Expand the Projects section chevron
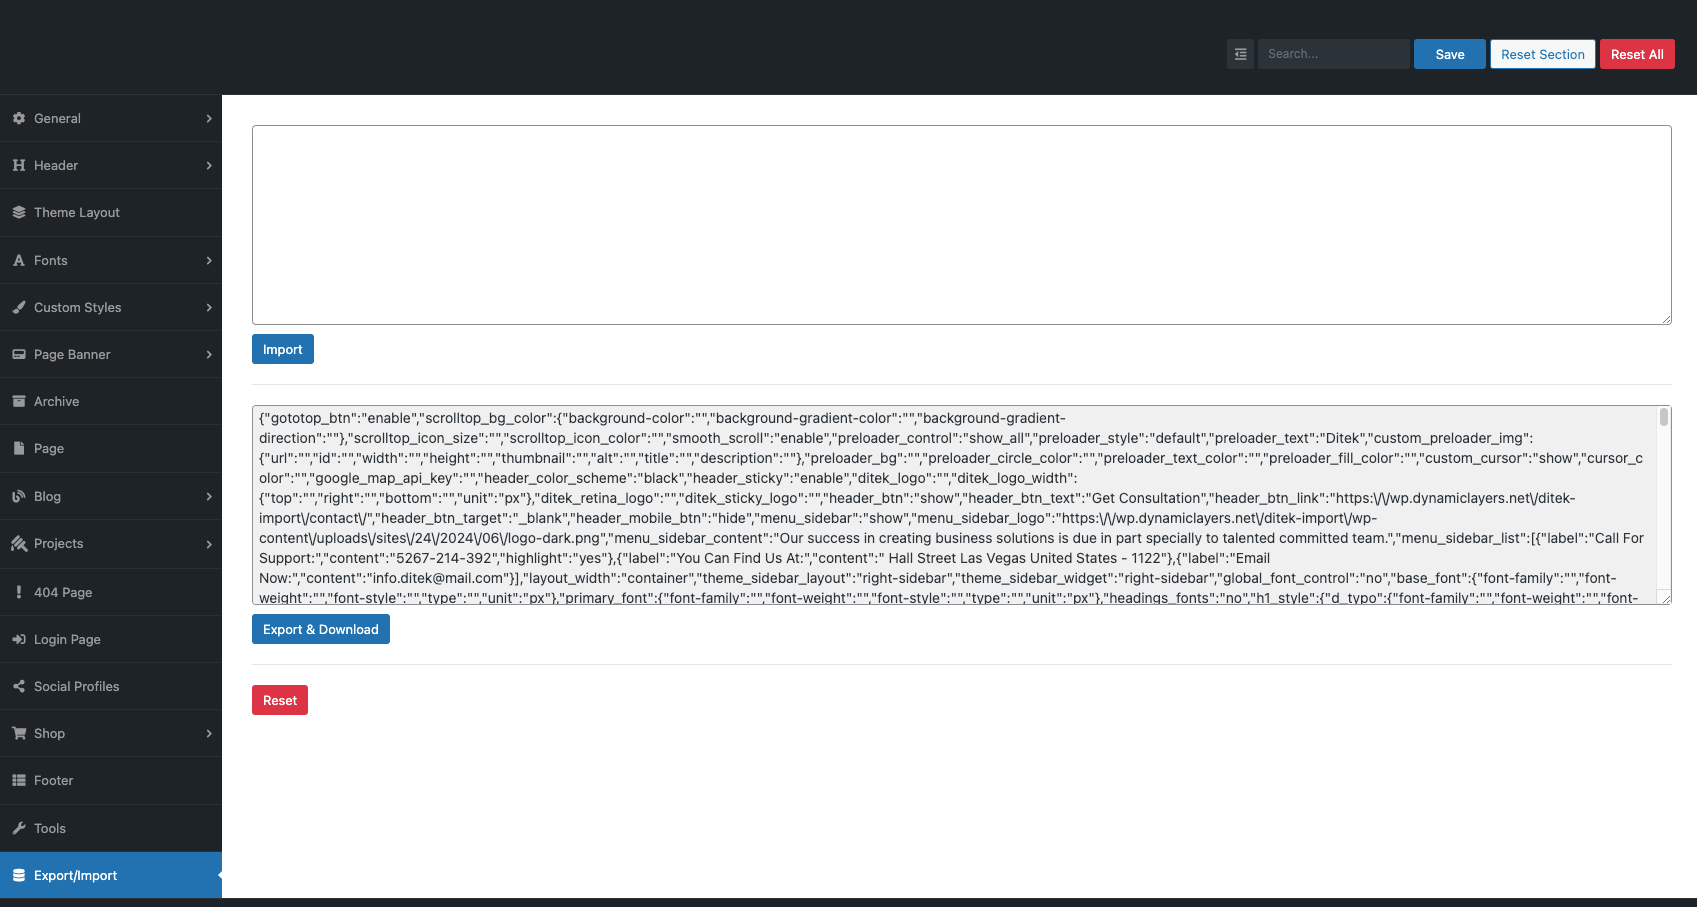The height and width of the screenshot is (907, 1697). pos(209,543)
